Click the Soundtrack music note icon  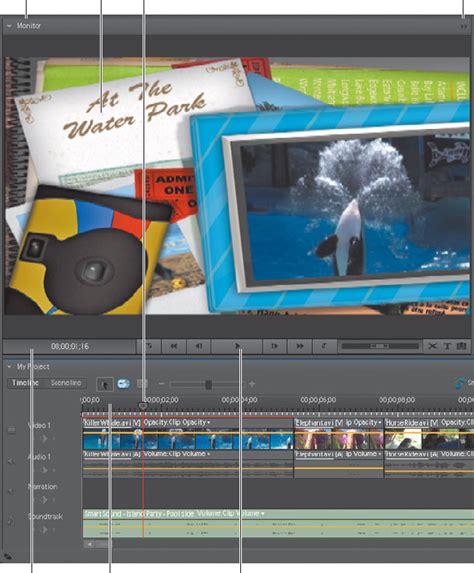[x=11, y=521]
